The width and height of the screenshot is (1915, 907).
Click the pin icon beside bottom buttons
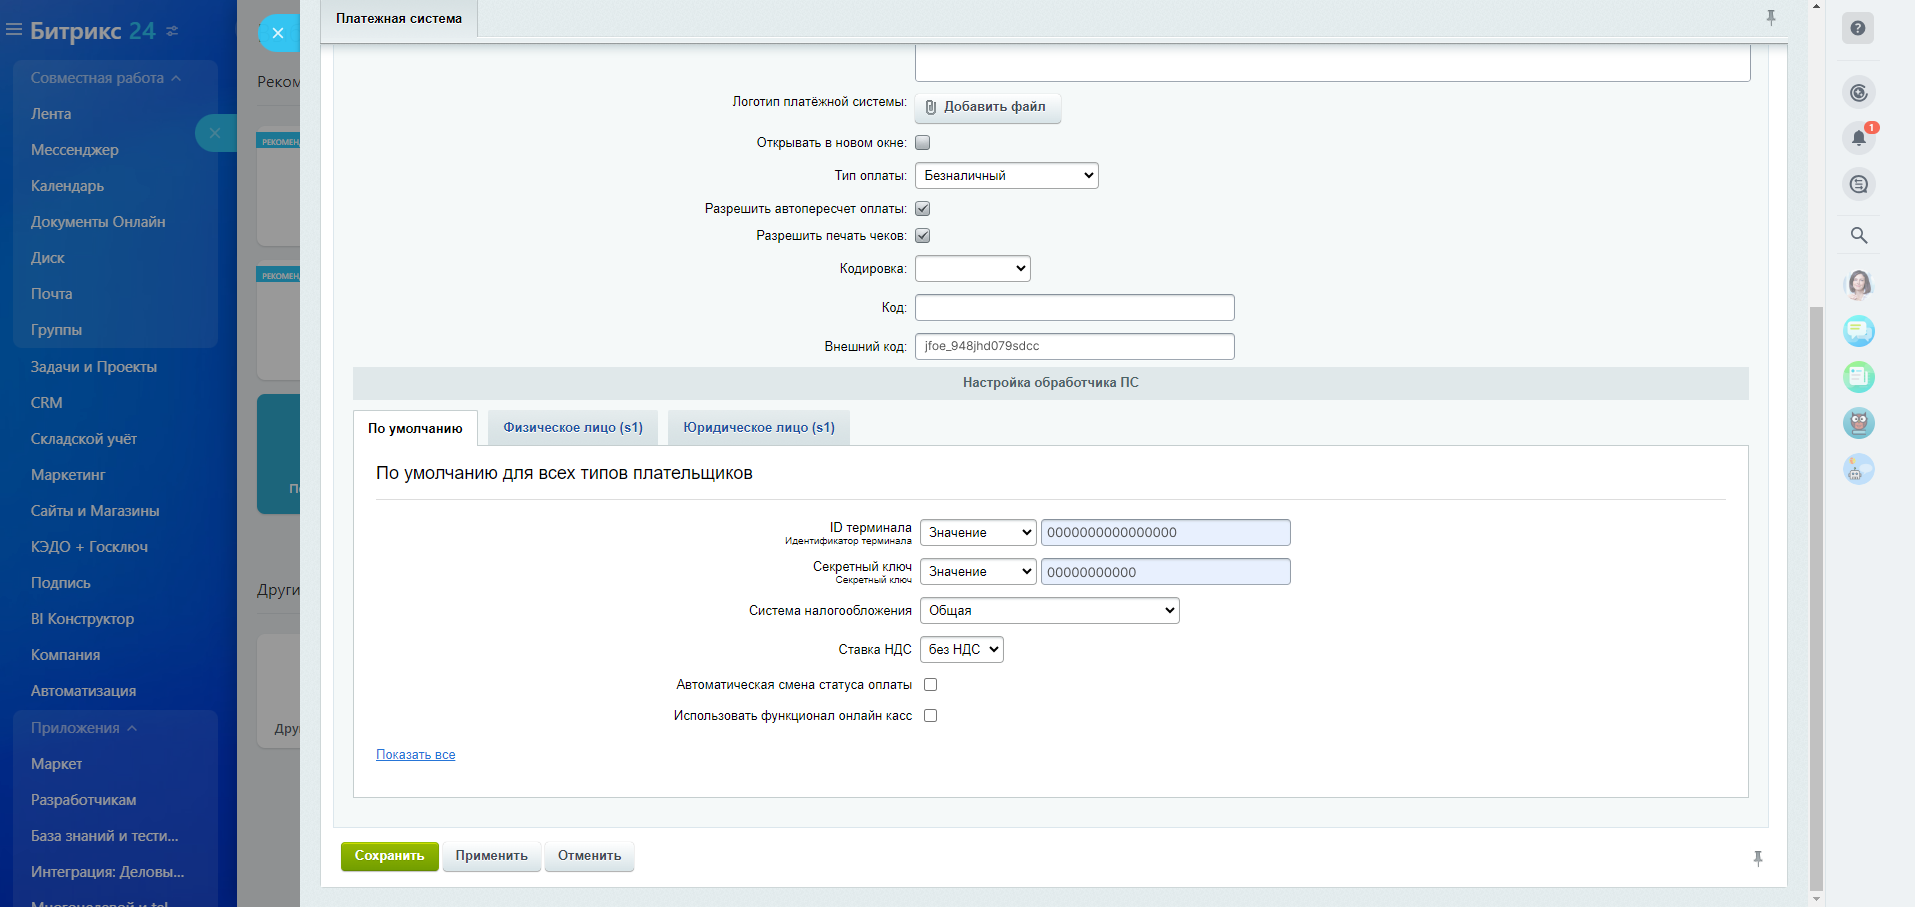(x=1757, y=858)
